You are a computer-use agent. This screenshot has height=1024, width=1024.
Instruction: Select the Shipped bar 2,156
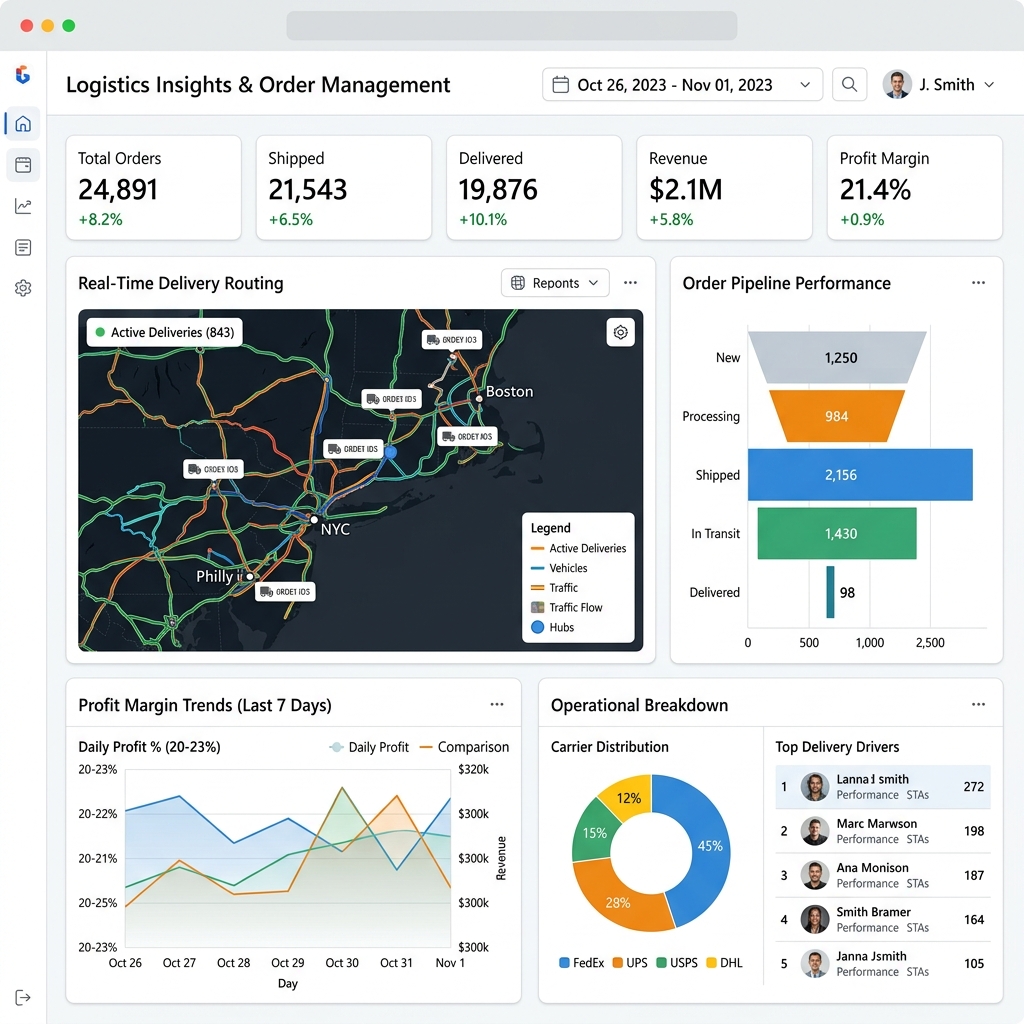[x=860, y=475]
